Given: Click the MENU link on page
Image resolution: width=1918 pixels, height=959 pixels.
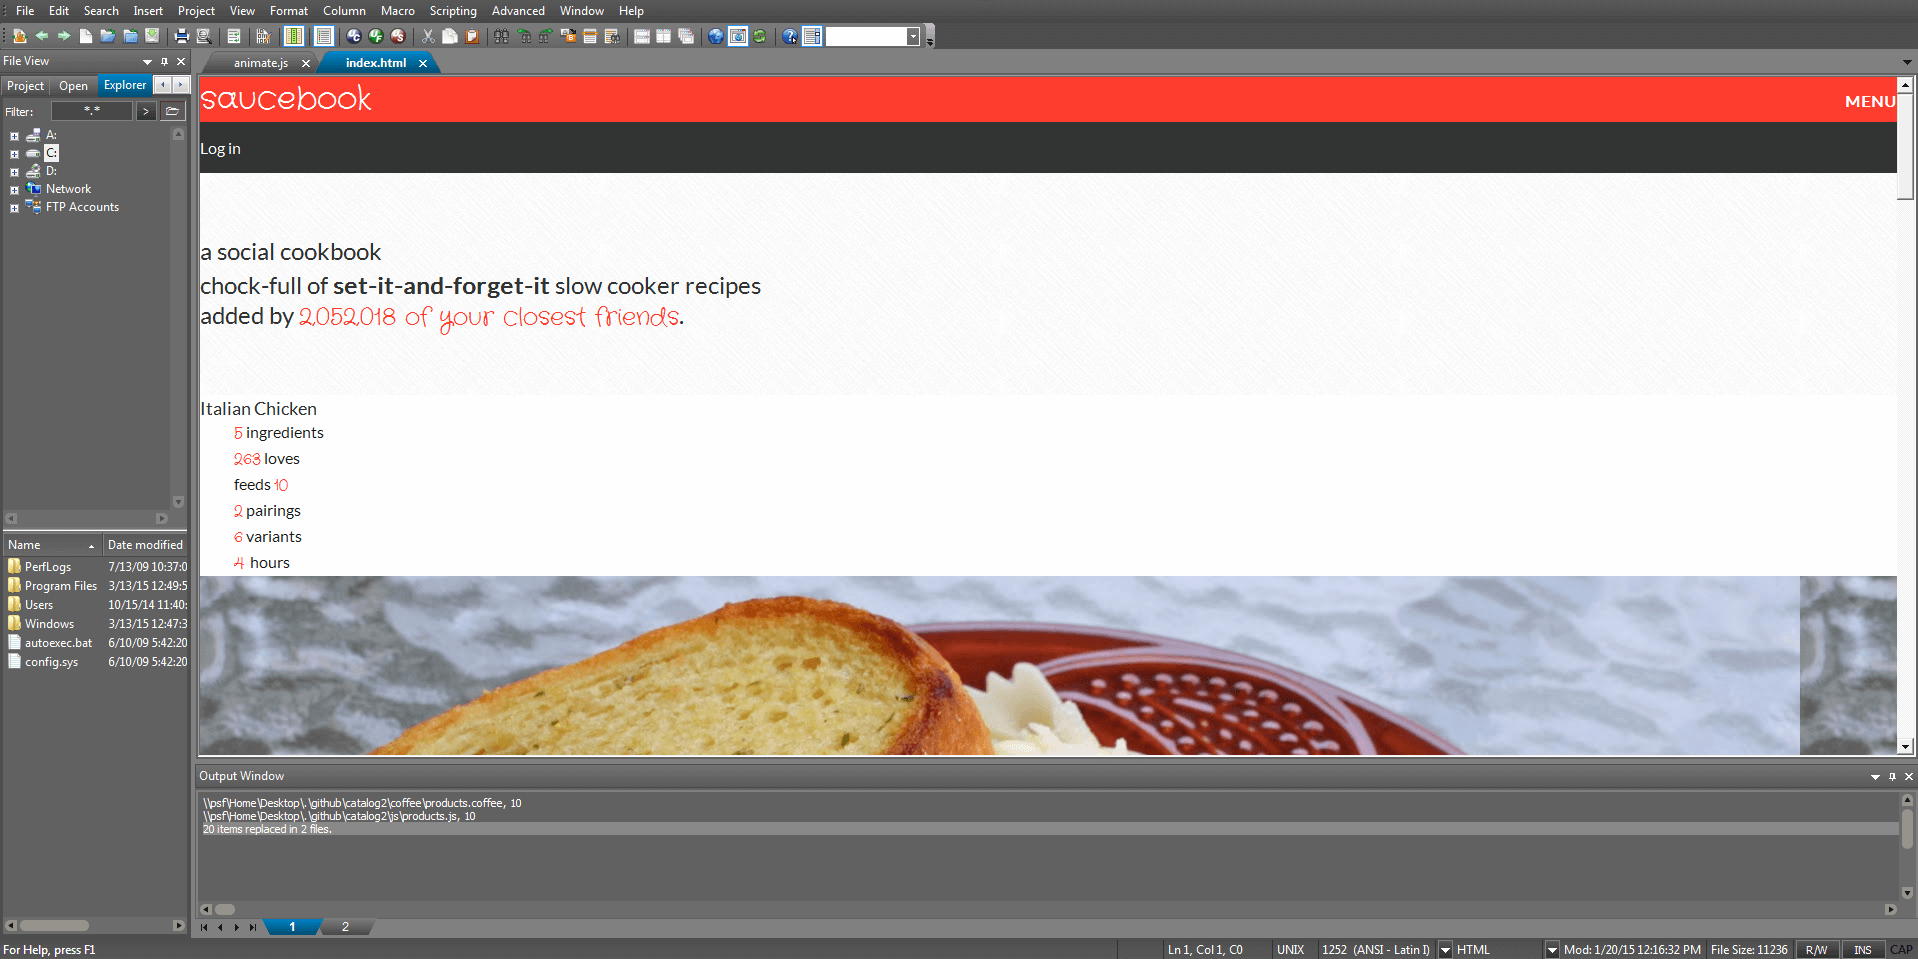Looking at the screenshot, I should pos(1870,101).
